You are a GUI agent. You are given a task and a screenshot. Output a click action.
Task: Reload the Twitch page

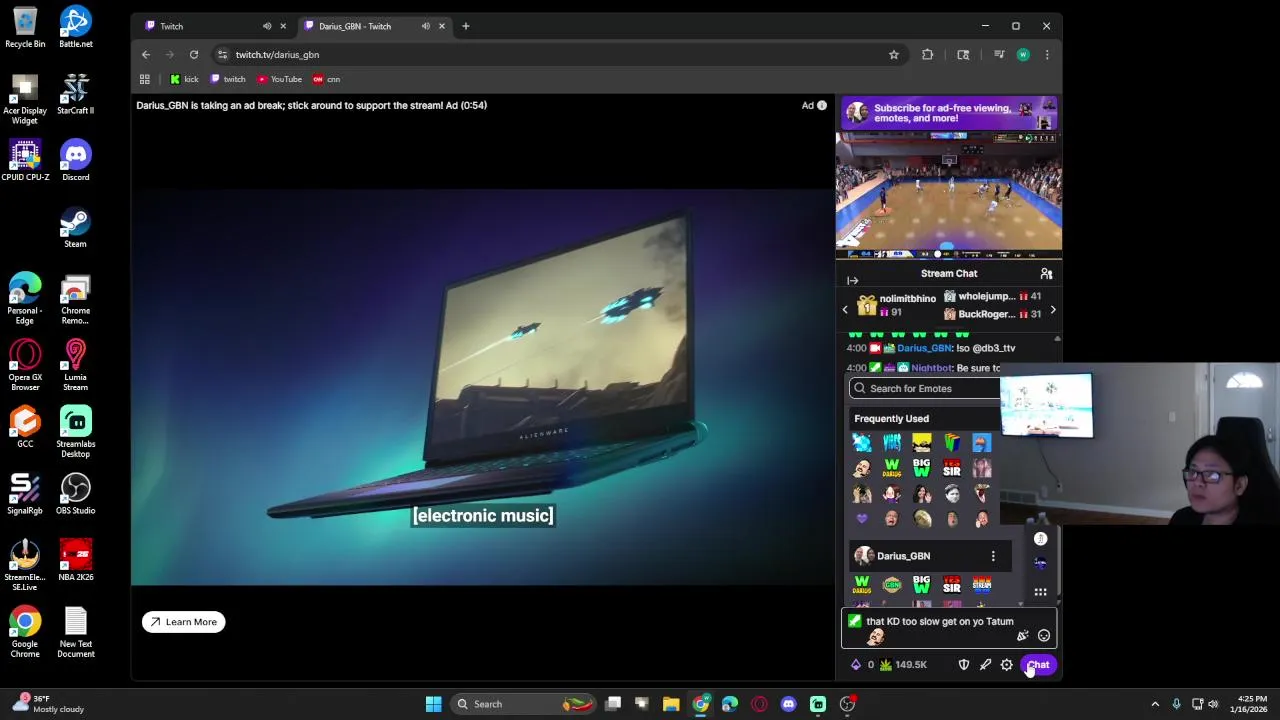(x=194, y=55)
